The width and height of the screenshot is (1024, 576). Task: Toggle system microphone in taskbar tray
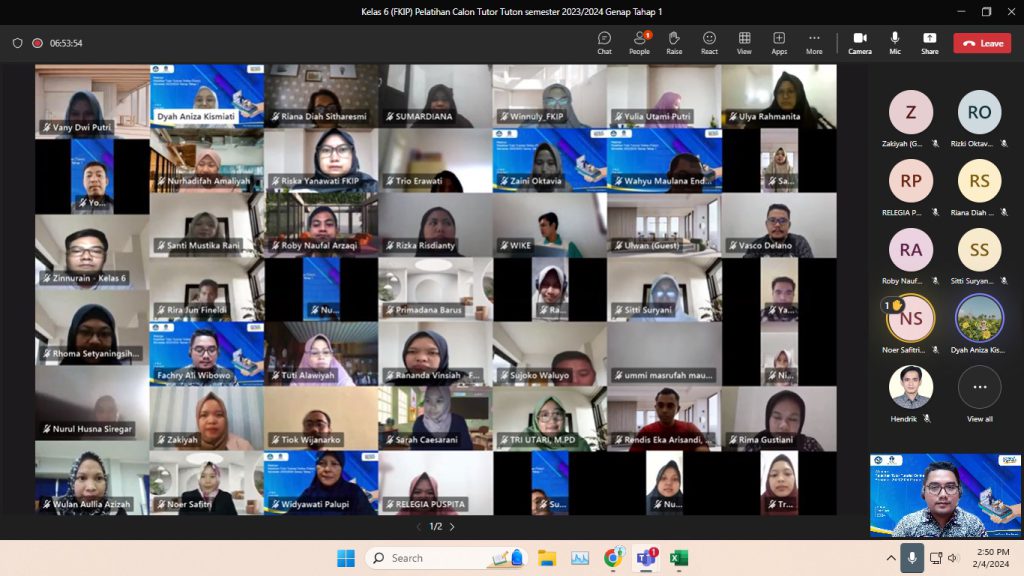[x=911, y=558]
